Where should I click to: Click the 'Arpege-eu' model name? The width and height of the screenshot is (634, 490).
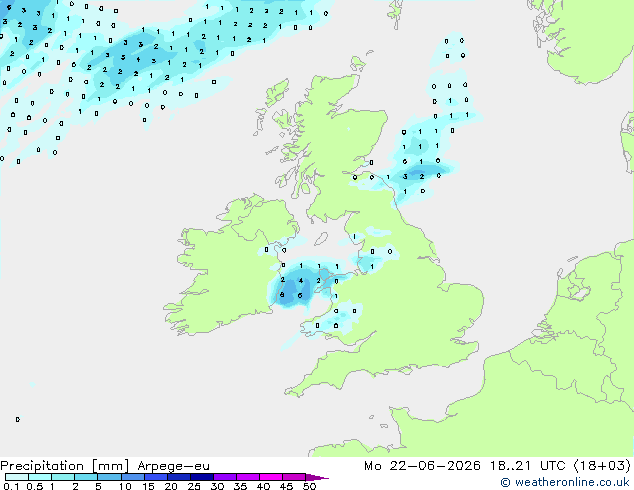173,466
